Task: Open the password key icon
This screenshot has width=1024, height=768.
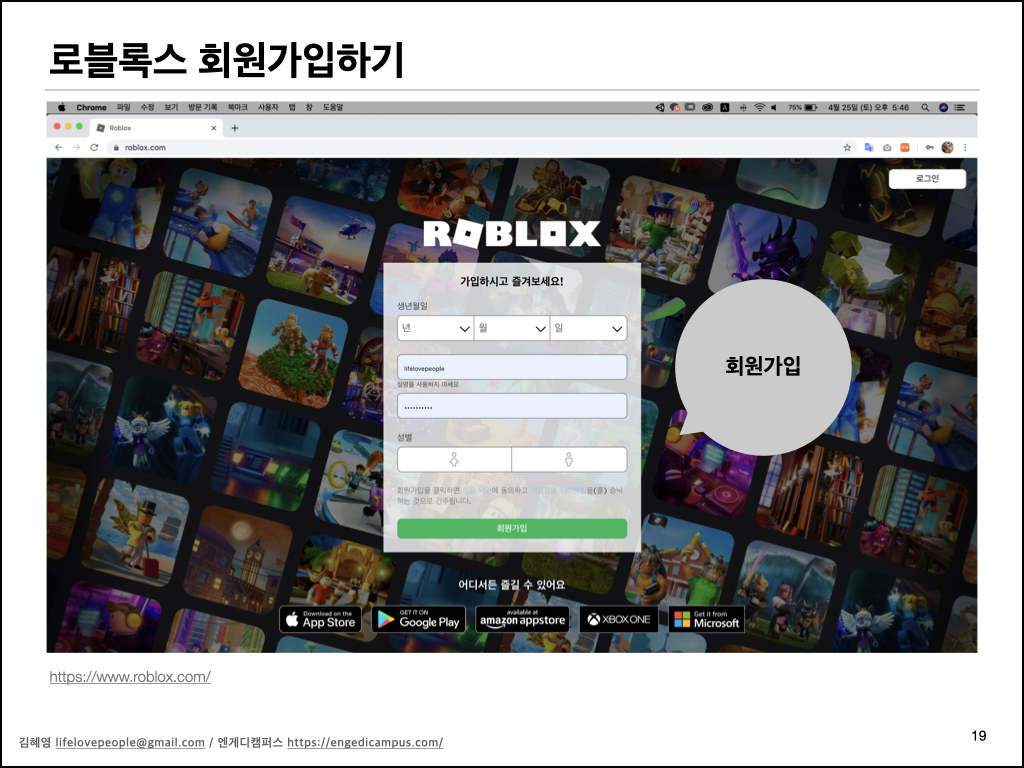Action: pyautogui.click(x=929, y=148)
